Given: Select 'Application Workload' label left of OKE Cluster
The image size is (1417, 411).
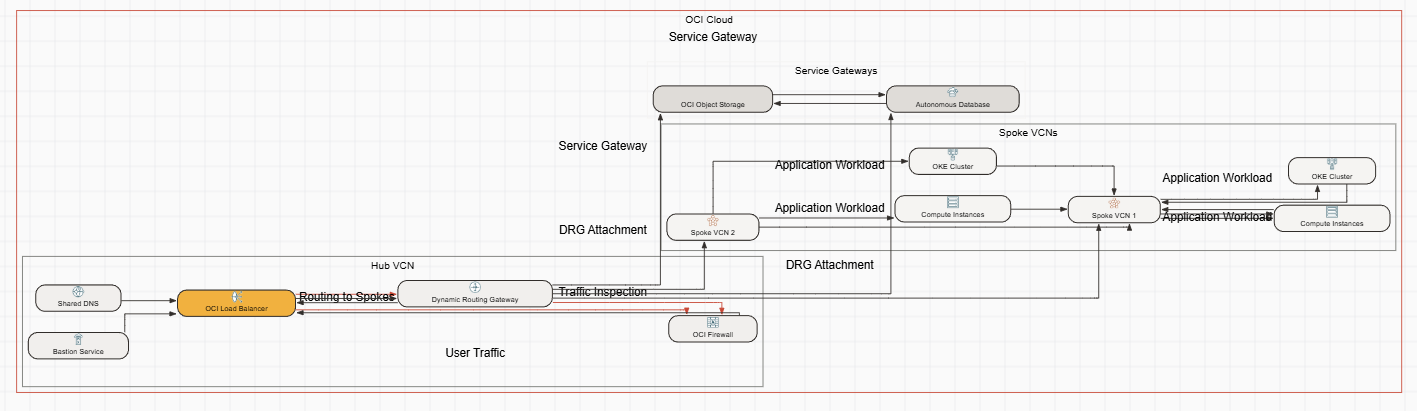Looking at the screenshot, I should [830, 165].
